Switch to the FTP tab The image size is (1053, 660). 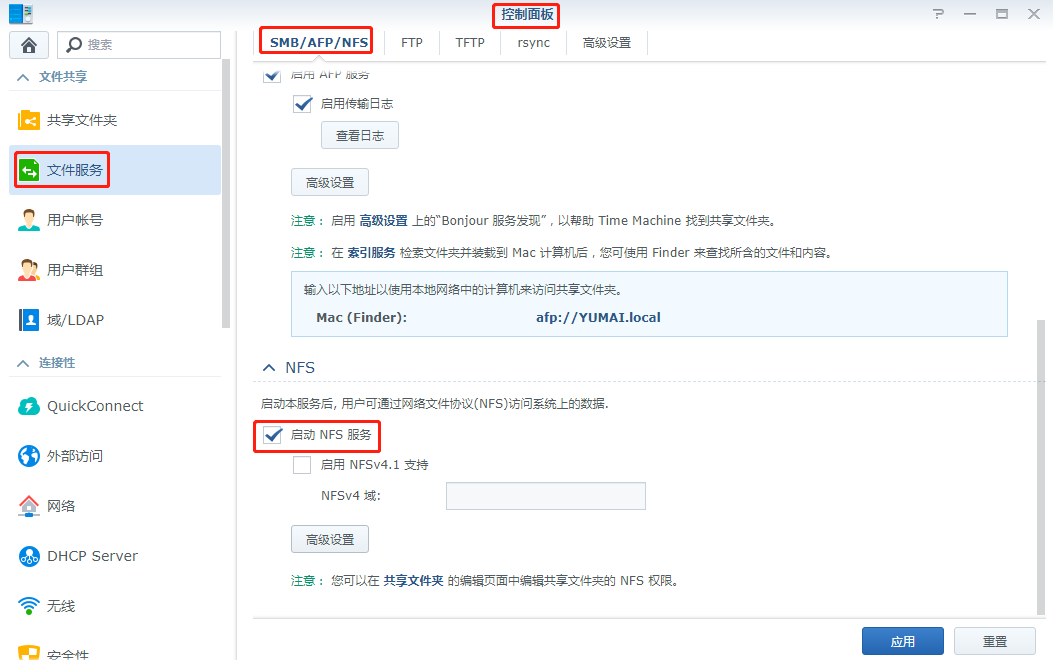(411, 43)
